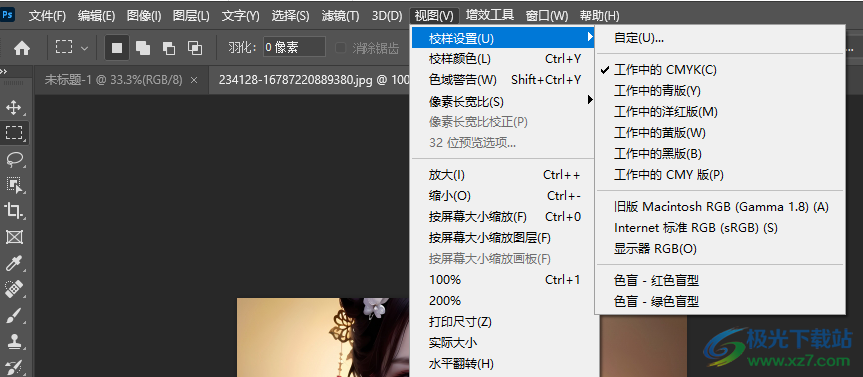The width and height of the screenshot is (863, 377).
Task: Choose the 200% zoom option
Action: pyautogui.click(x=503, y=301)
